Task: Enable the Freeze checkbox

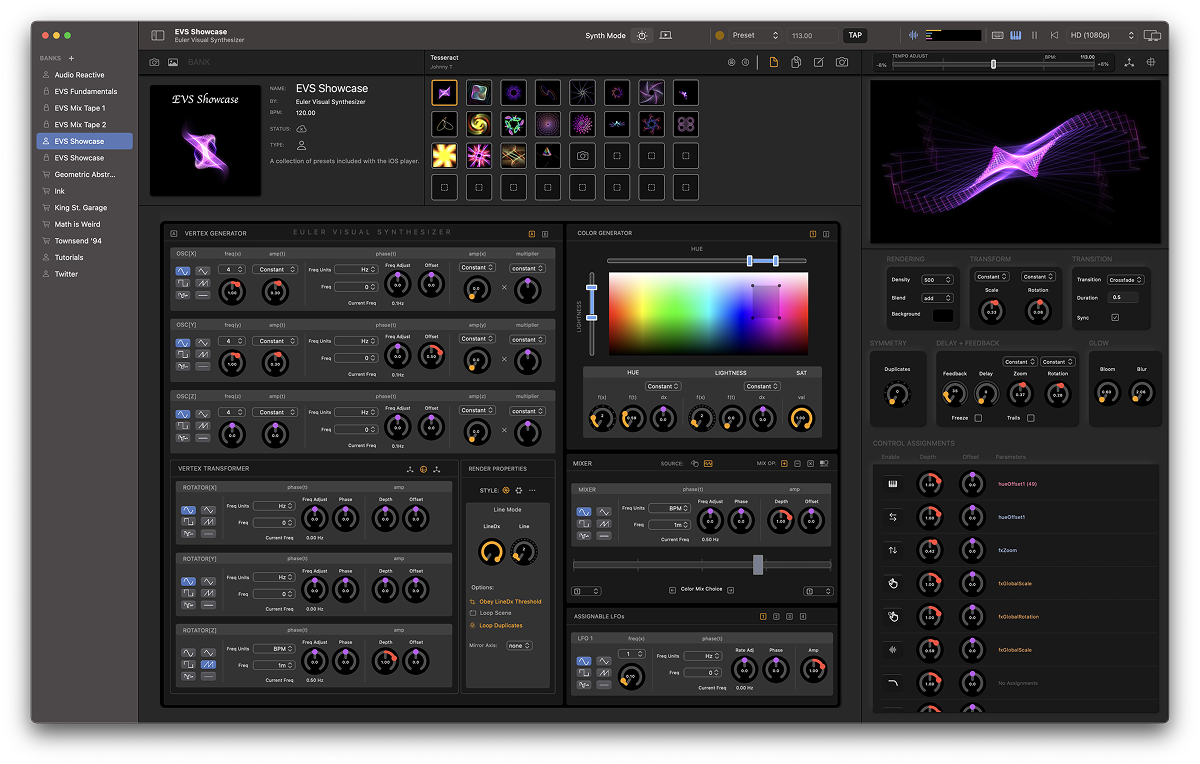Action: tap(978, 418)
